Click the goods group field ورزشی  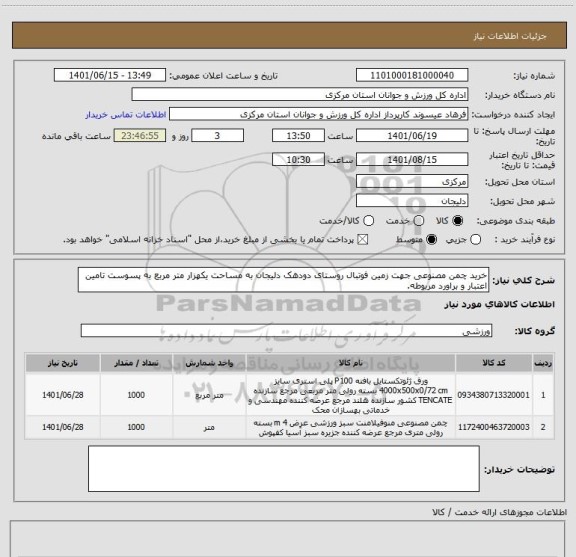coord(286,331)
